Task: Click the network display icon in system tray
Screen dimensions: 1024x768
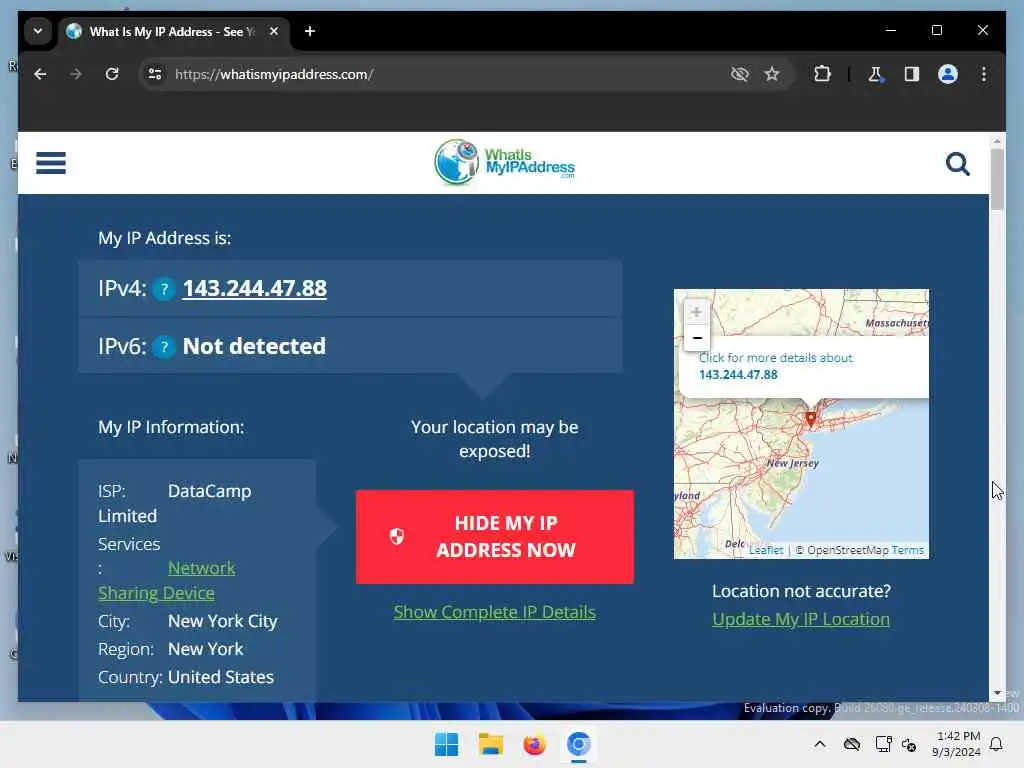Action: (883, 744)
